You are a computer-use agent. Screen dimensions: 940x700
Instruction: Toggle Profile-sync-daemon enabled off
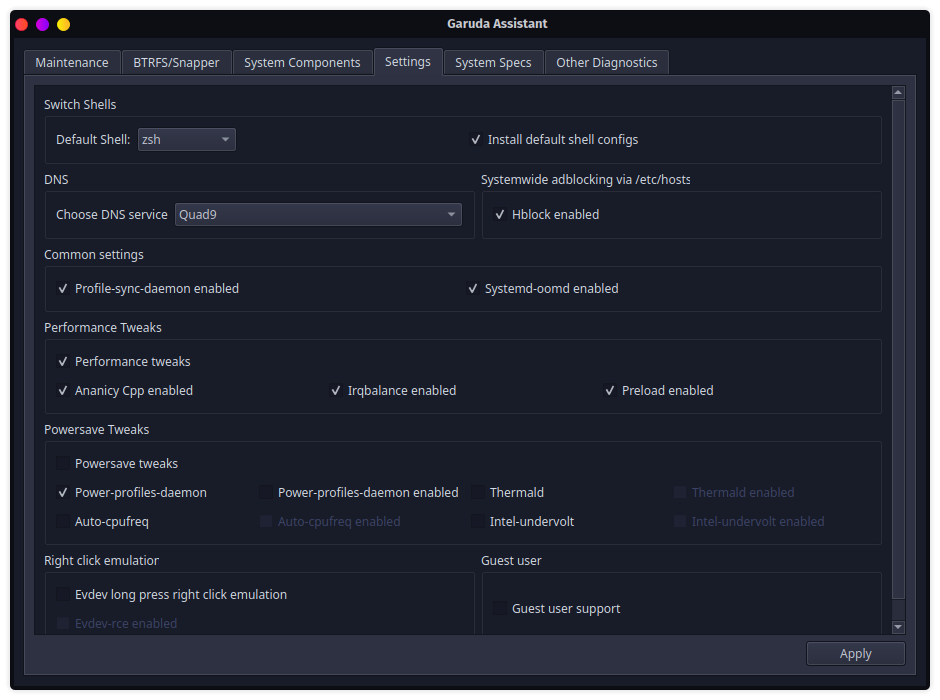coord(63,288)
